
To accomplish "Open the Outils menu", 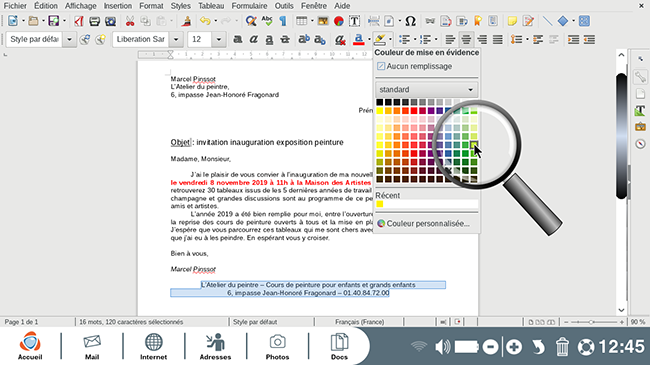I will click(284, 6).
